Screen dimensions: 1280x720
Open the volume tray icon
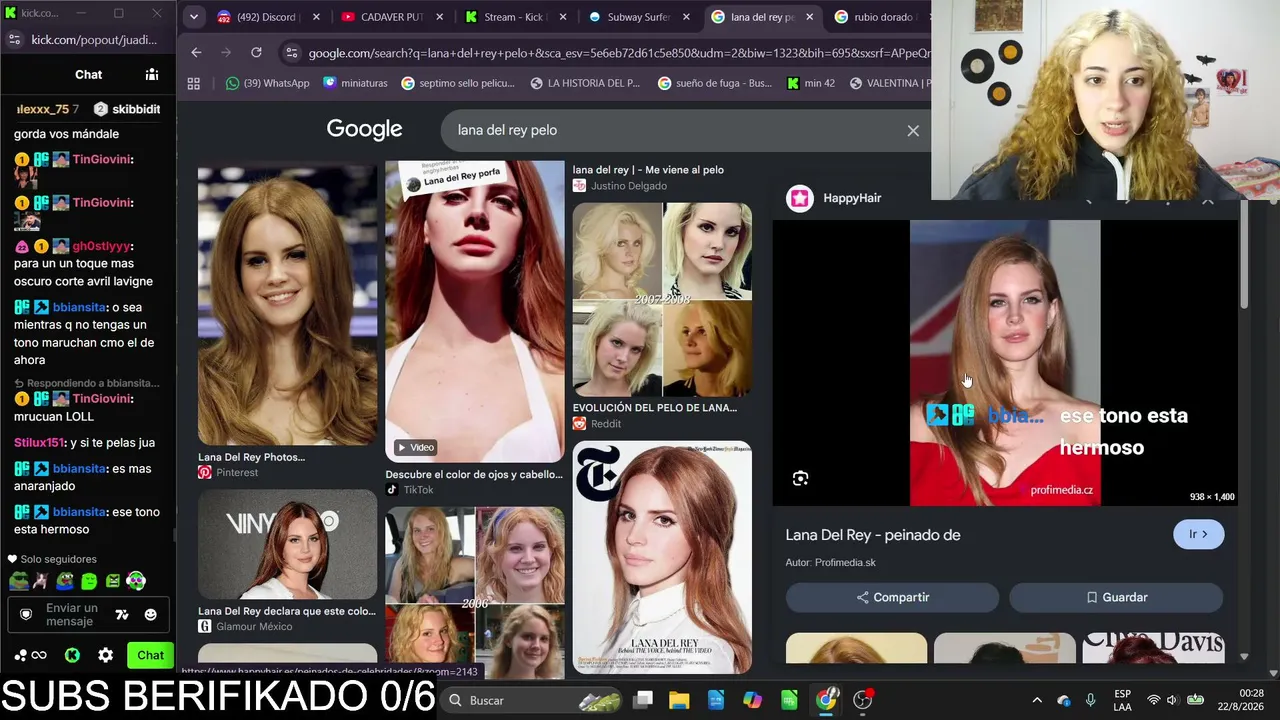1172,700
